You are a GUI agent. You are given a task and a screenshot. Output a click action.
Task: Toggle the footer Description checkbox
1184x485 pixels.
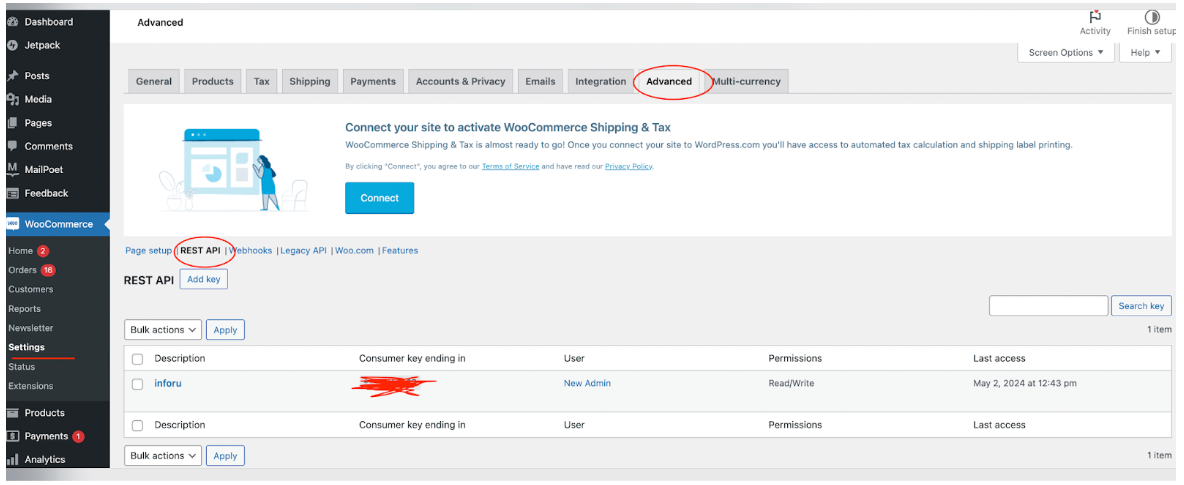(137, 425)
